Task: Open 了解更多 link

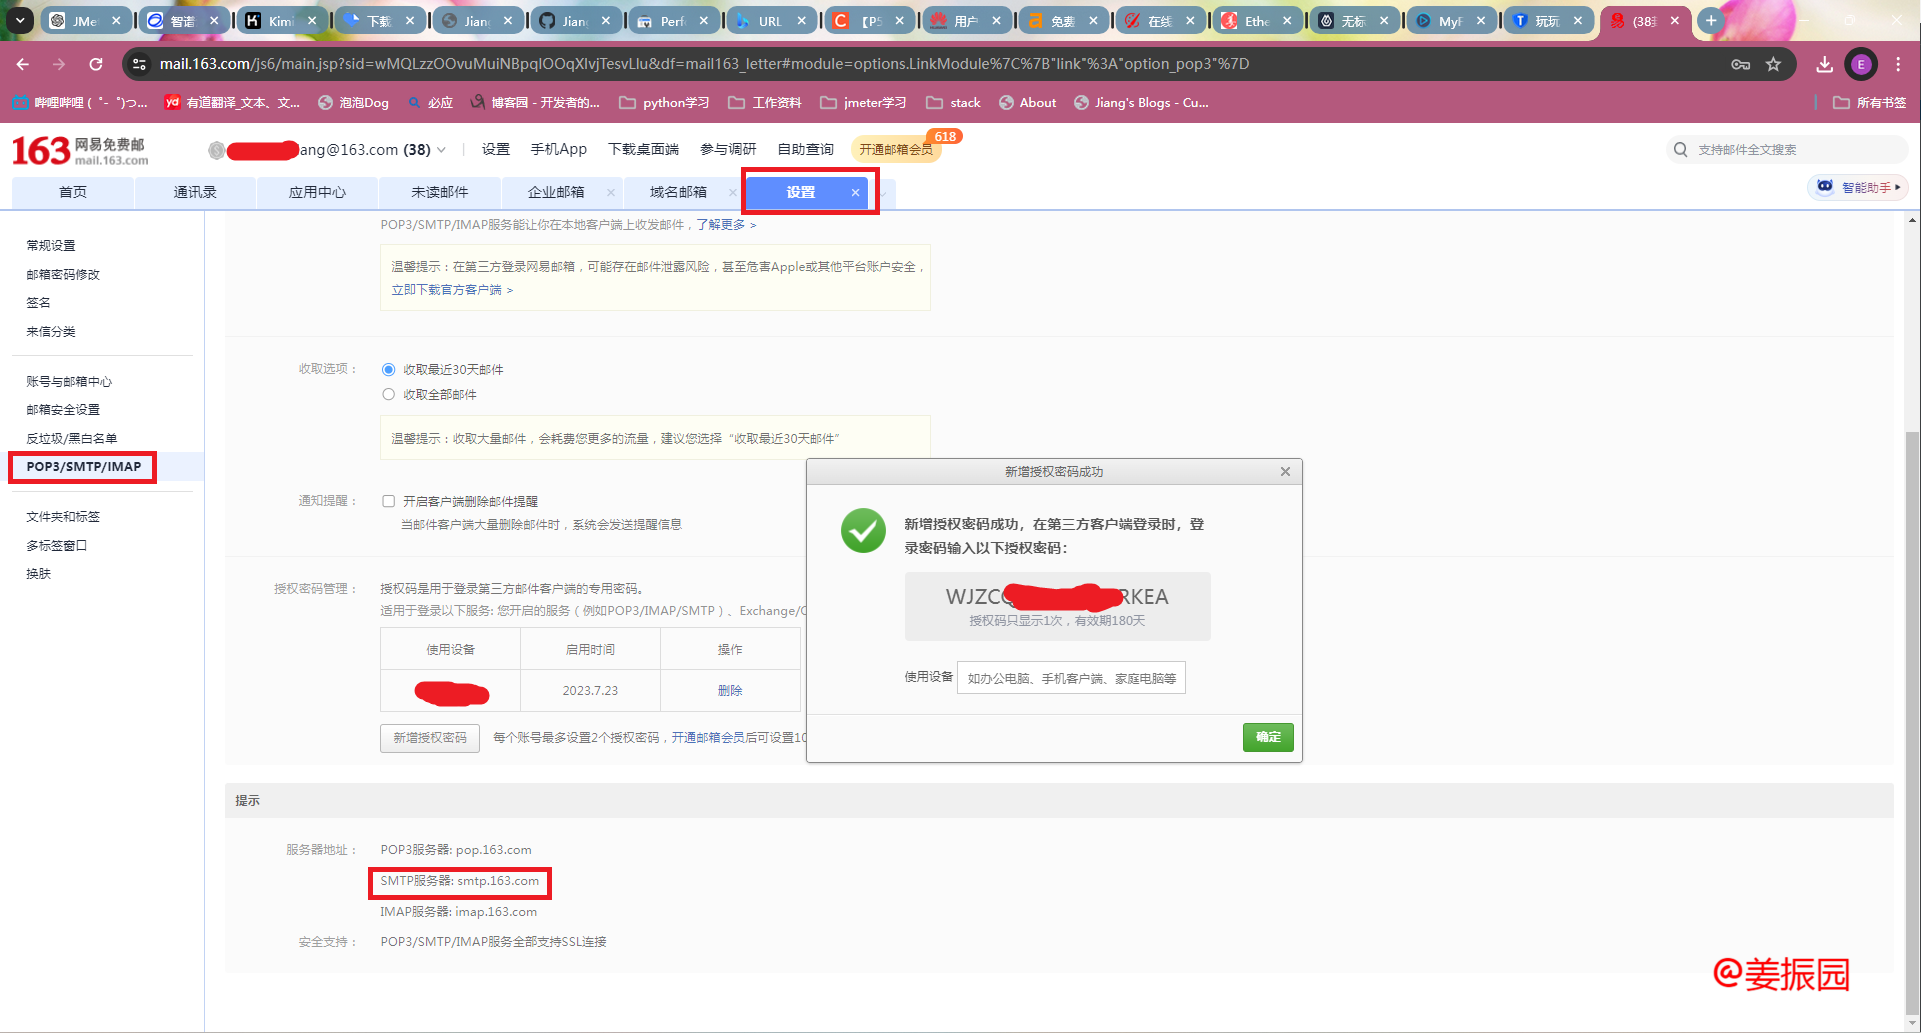Action: 726,225
